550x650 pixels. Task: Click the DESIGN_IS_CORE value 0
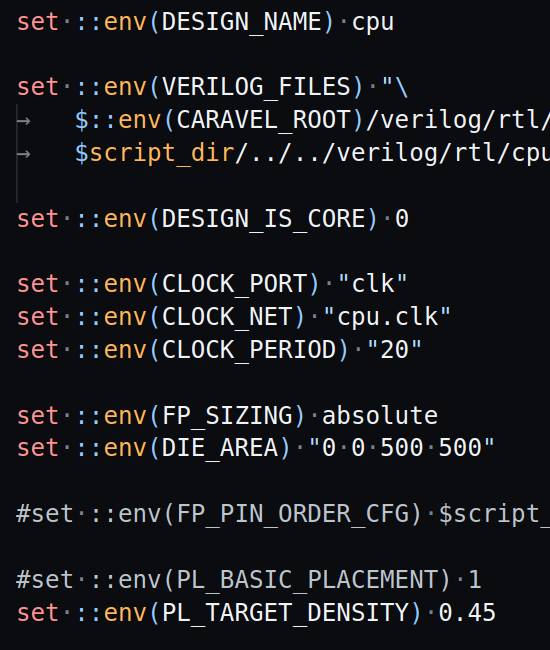coord(402,218)
